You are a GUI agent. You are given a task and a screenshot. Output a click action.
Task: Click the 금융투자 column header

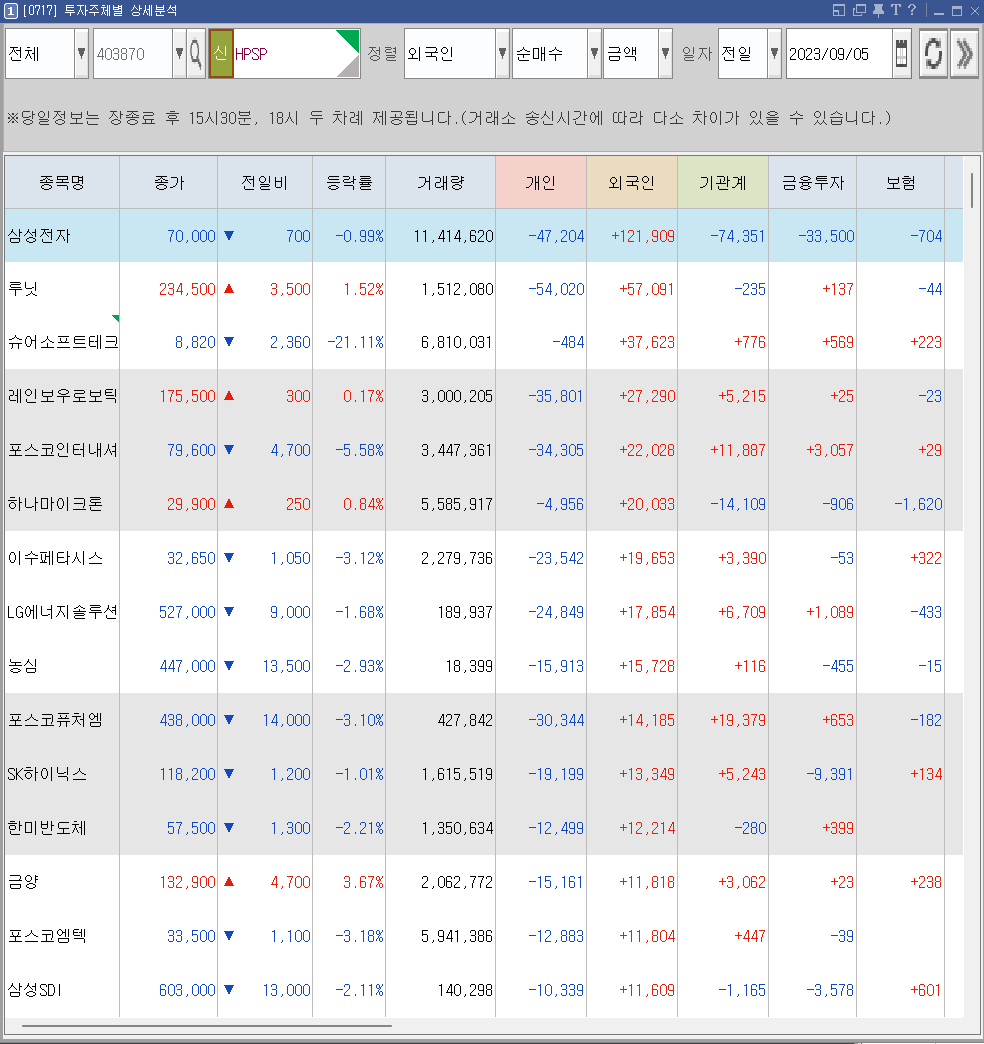813,182
